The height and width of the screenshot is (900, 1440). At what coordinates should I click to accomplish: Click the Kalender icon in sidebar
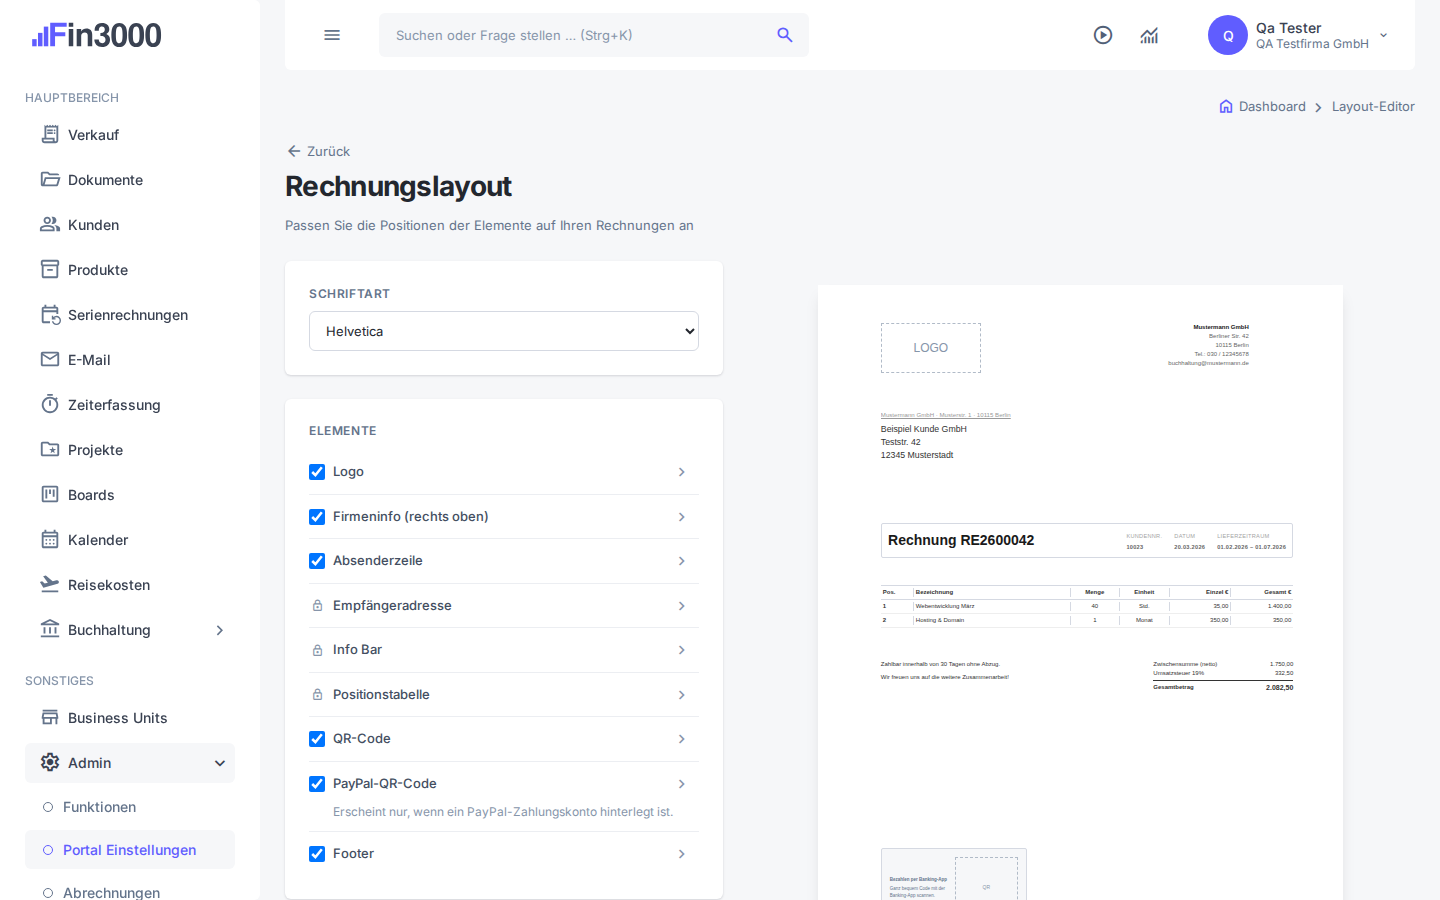(50, 539)
